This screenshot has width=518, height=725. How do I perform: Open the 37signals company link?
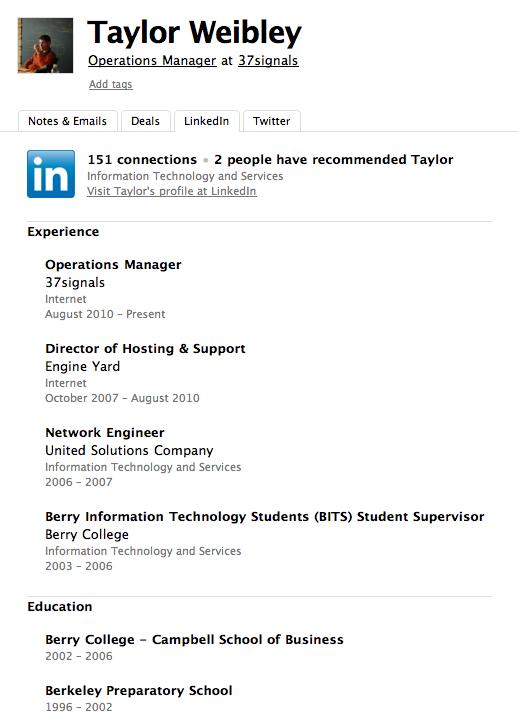[268, 61]
